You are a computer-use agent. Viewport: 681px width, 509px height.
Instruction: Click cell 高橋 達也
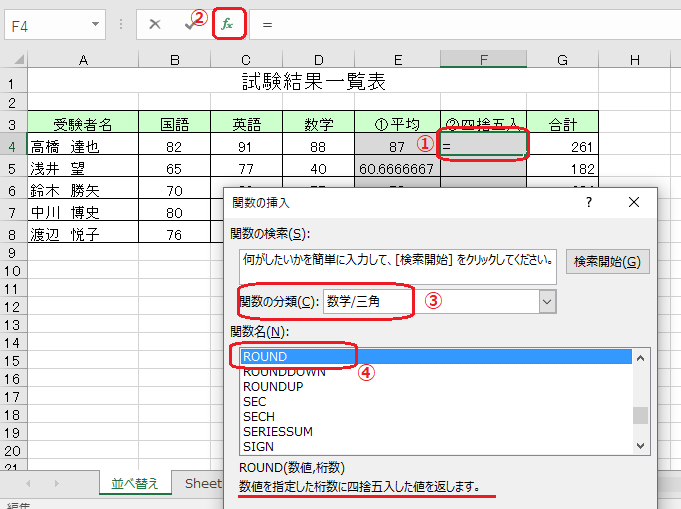coord(83,146)
